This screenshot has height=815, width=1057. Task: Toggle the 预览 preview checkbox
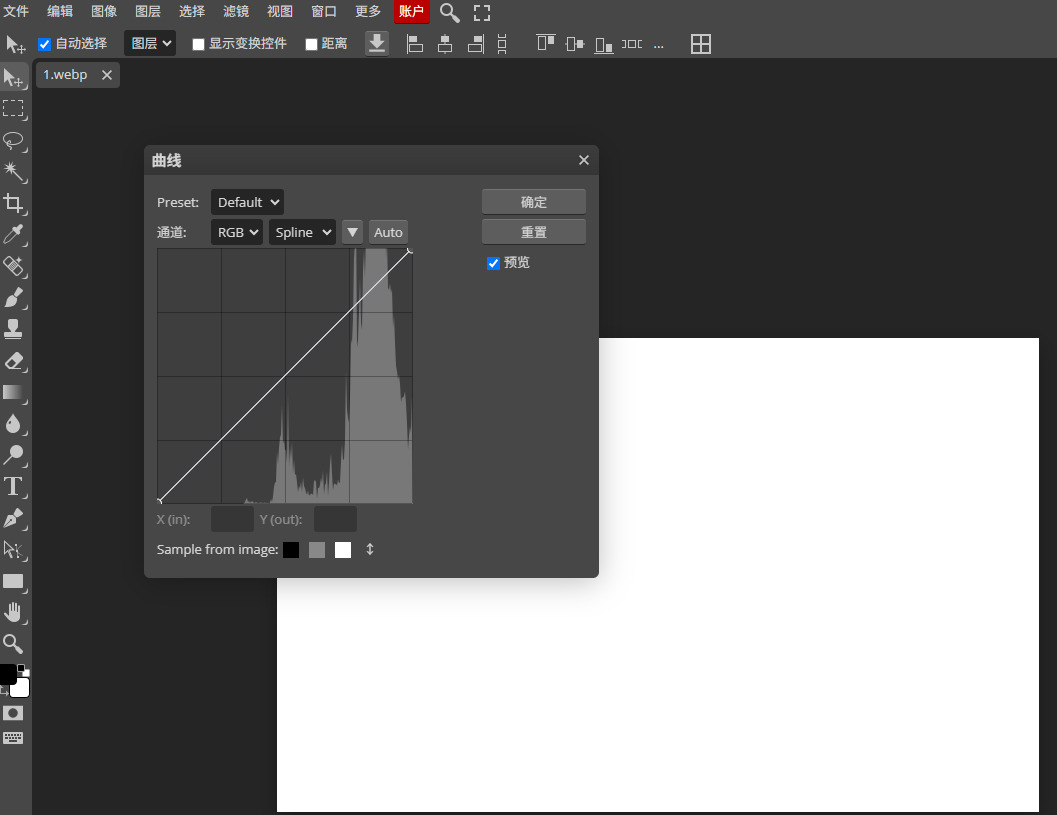[493, 263]
